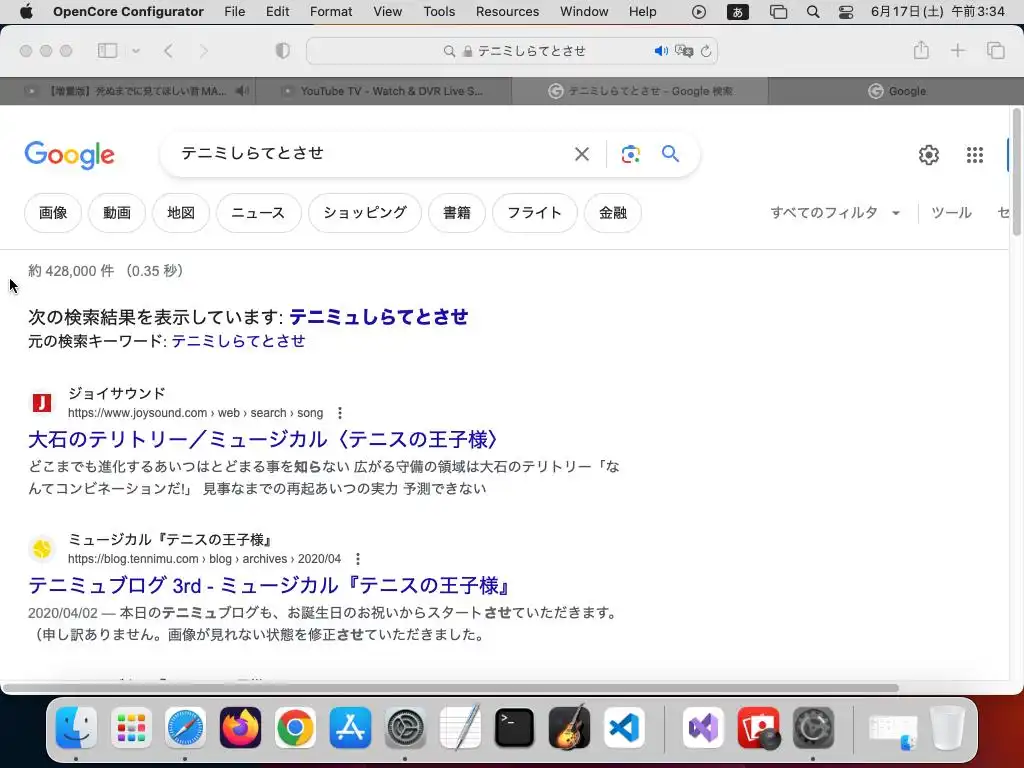The width and height of the screenshot is (1024, 768).
Task: Show tab overview in Safari
Action: pos(995,50)
